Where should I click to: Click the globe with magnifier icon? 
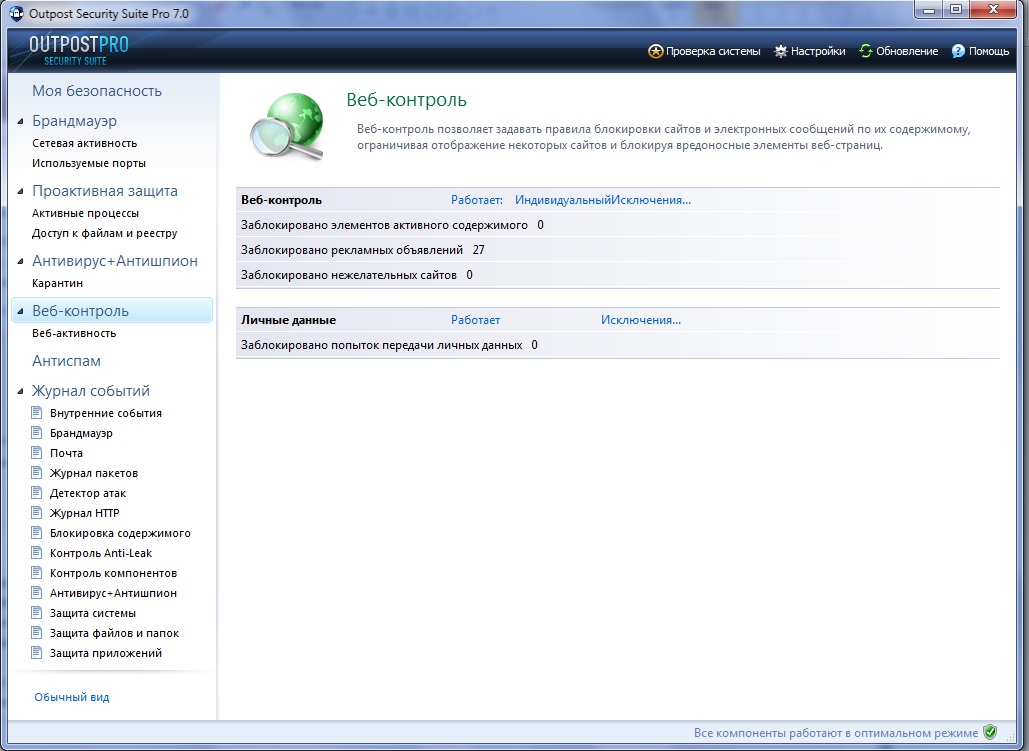tap(287, 127)
